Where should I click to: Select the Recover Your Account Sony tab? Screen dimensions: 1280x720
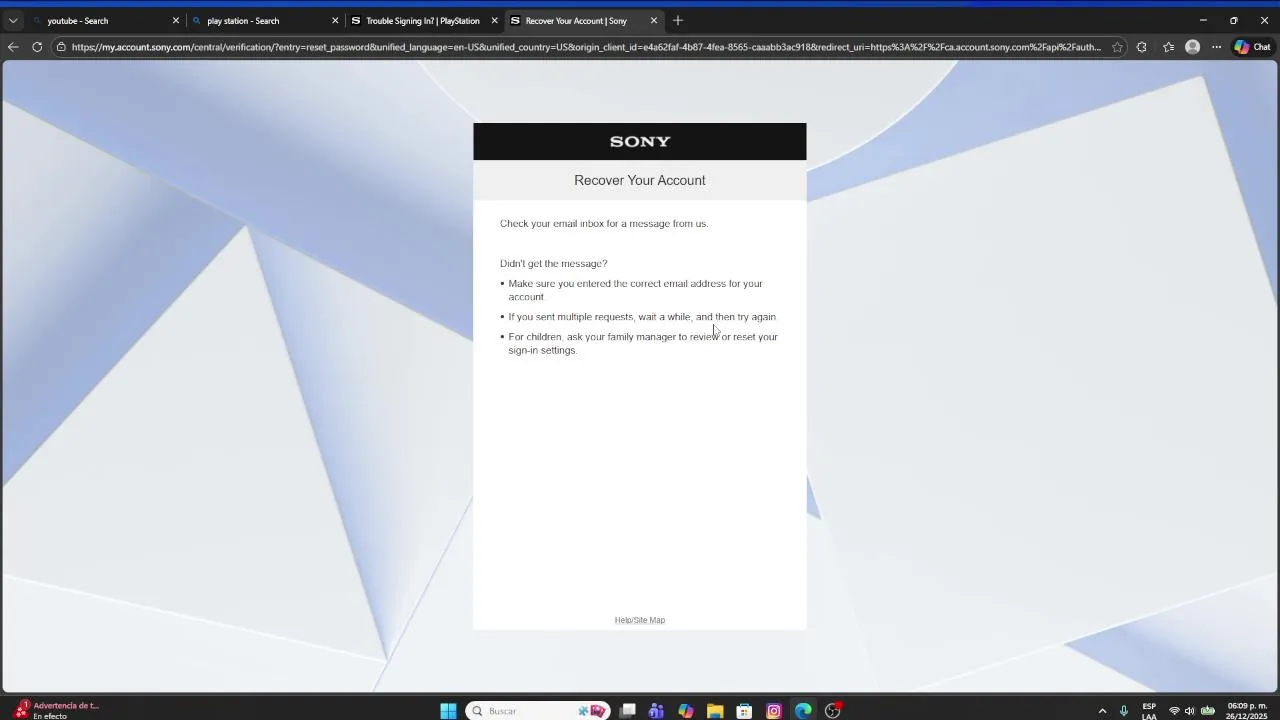click(584, 20)
